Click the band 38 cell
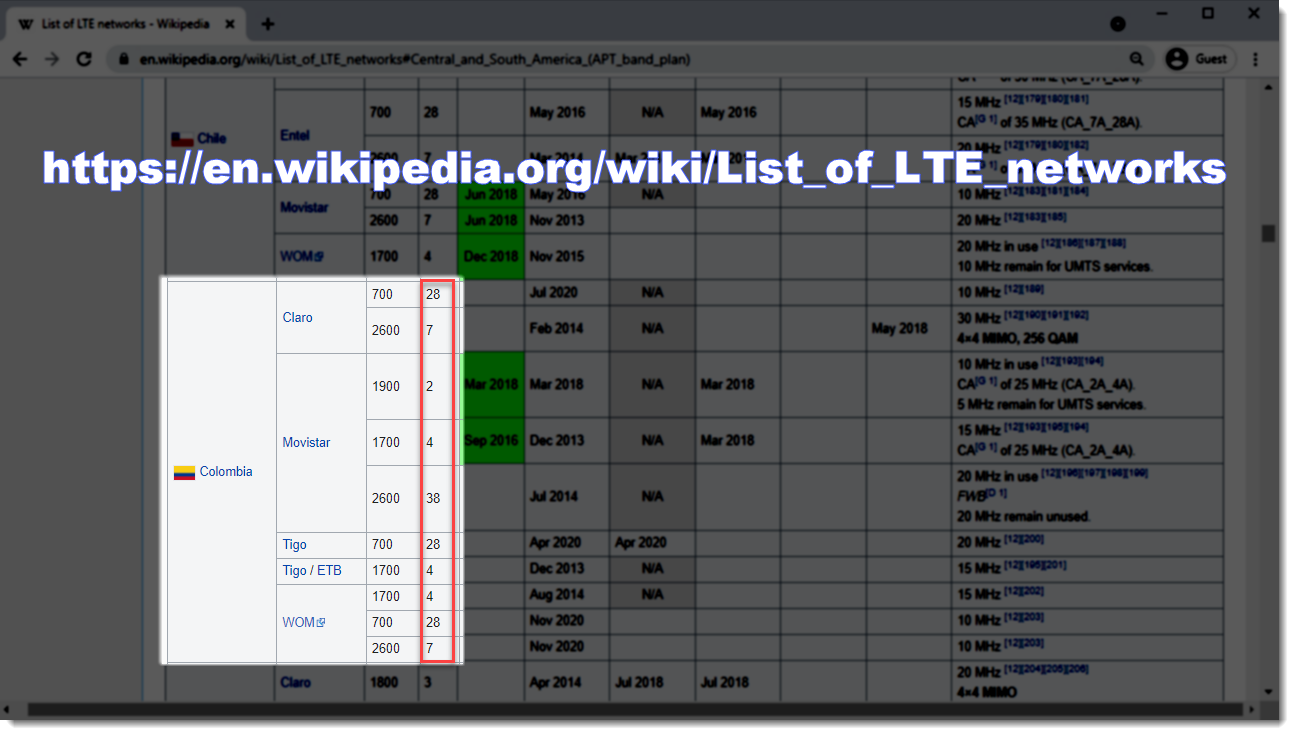1294x735 pixels. (436, 499)
